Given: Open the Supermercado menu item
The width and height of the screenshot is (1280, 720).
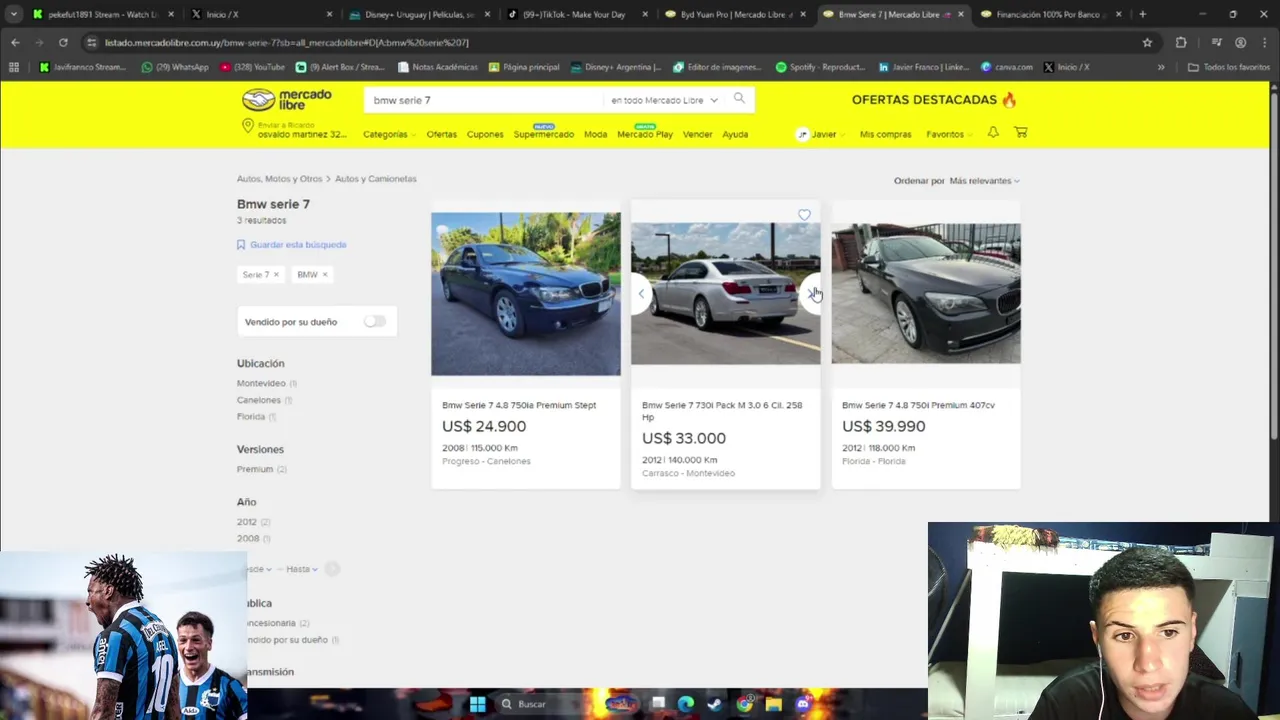Looking at the screenshot, I should (x=544, y=134).
